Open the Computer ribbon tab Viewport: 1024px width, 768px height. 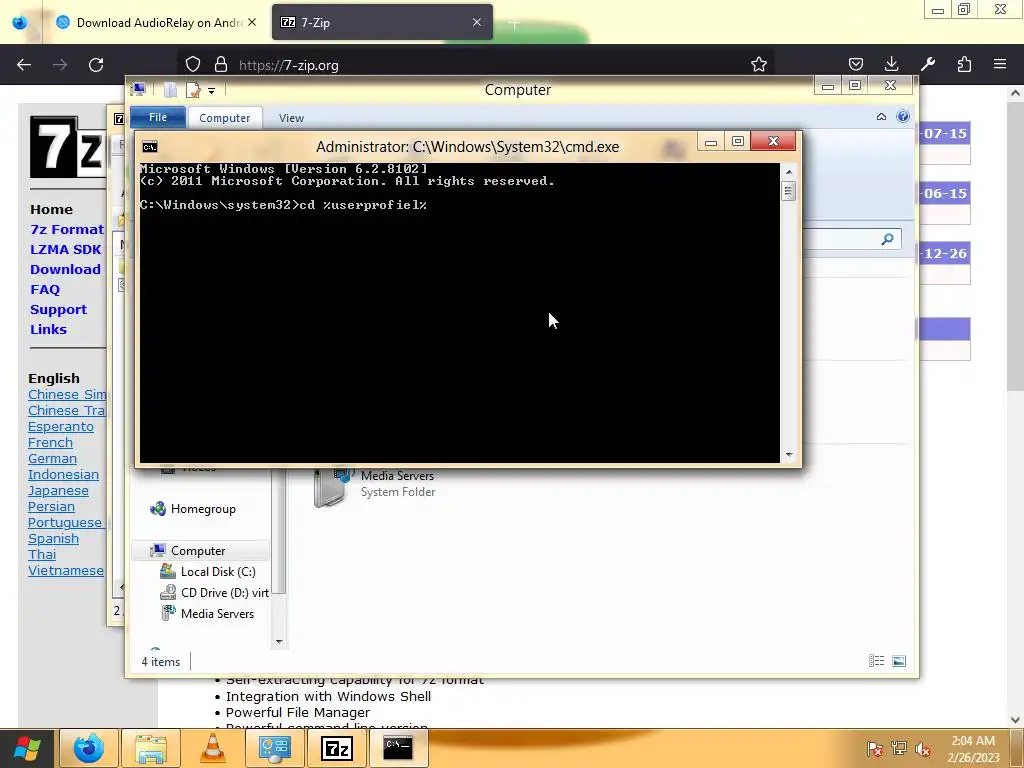coord(225,118)
